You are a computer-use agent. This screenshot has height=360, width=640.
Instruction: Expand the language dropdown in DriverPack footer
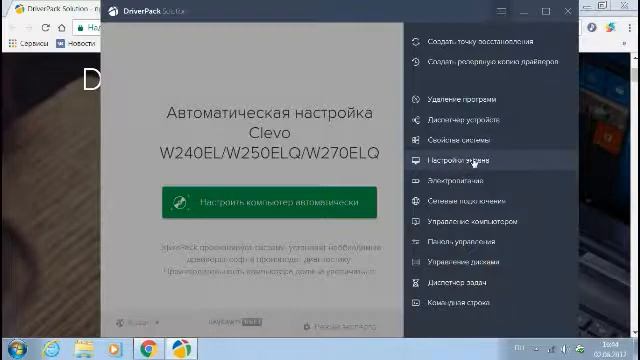(138, 323)
